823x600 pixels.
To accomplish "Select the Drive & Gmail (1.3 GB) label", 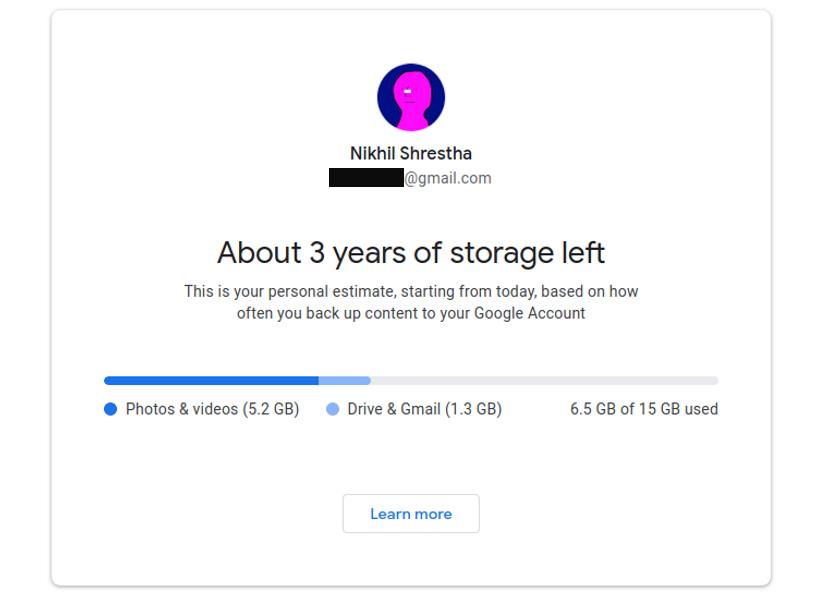I will [424, 409].
